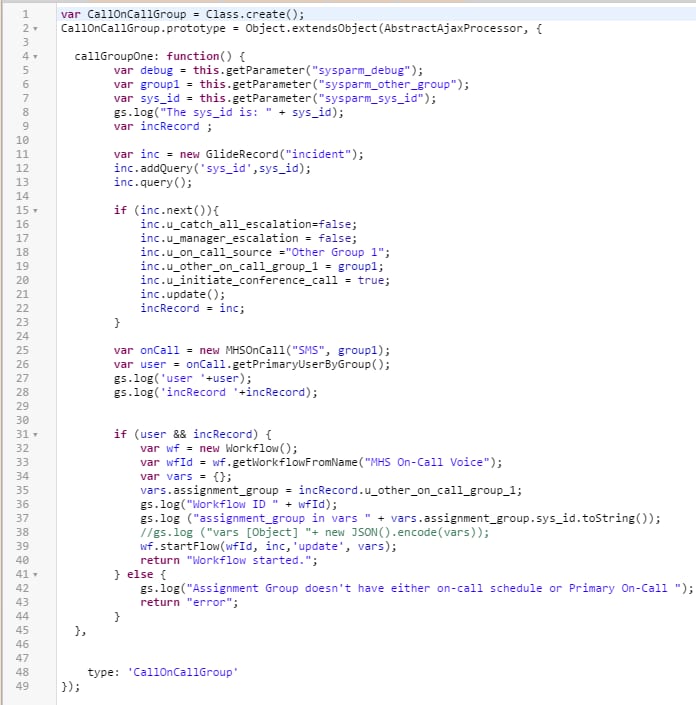The width and height of the screenshot is (696, 705).
Task: Click the "incident" table name string
Action: point(318,154)
